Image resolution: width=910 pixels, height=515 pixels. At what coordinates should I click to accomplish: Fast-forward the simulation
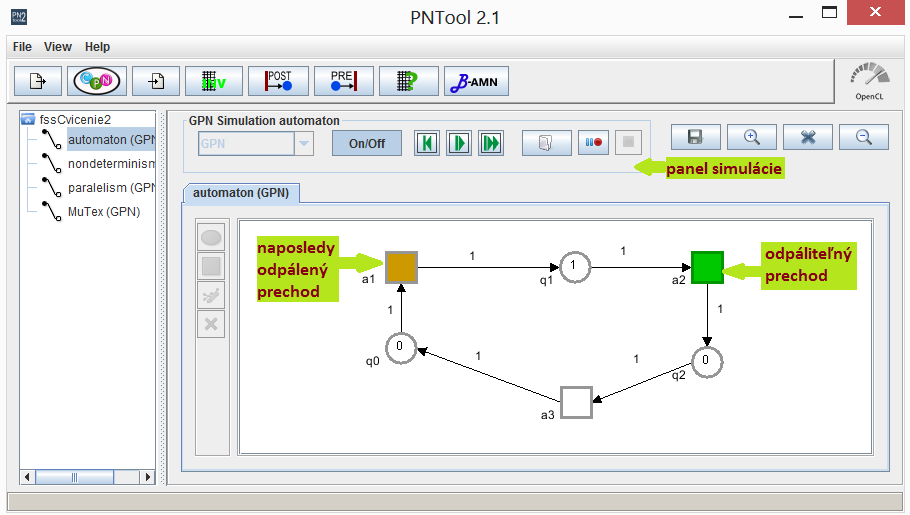[490, 143]
